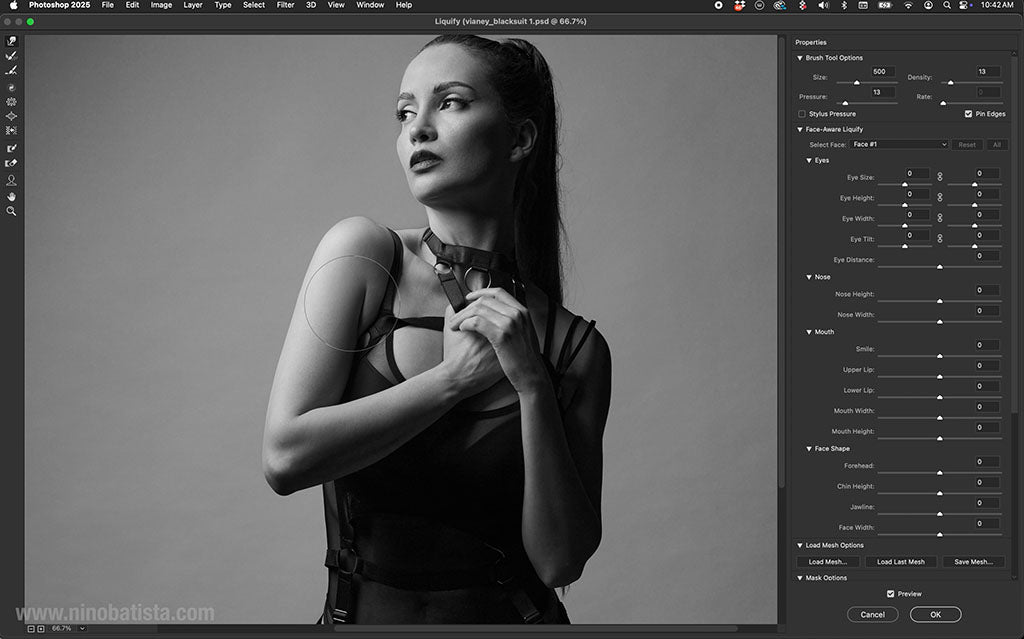Enable the Stylus Pressure checkbox

click(802, 114)
